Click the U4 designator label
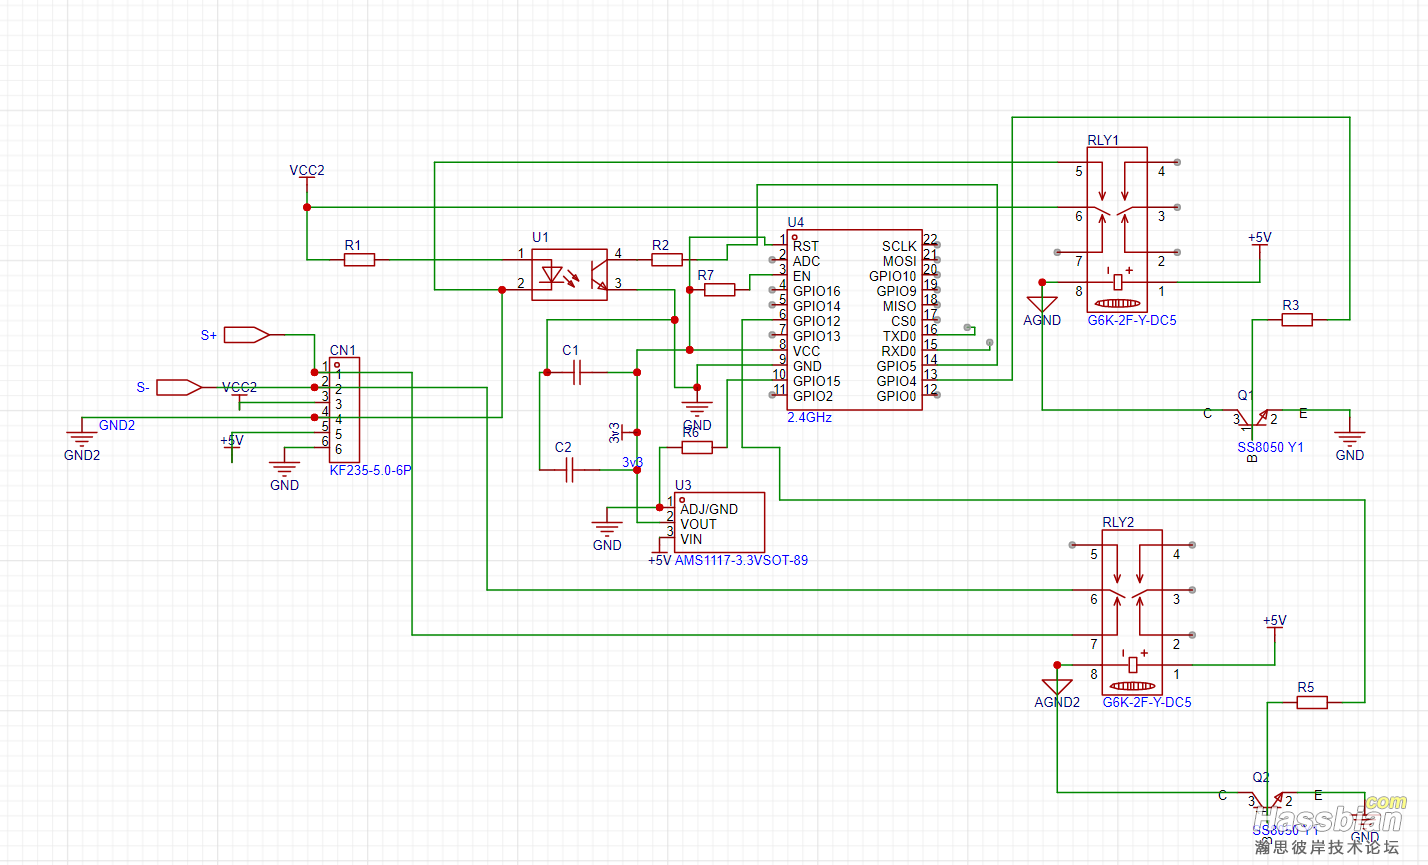Image resolution: width=1428 pixels, height=865 pixels. pos(796,222)
